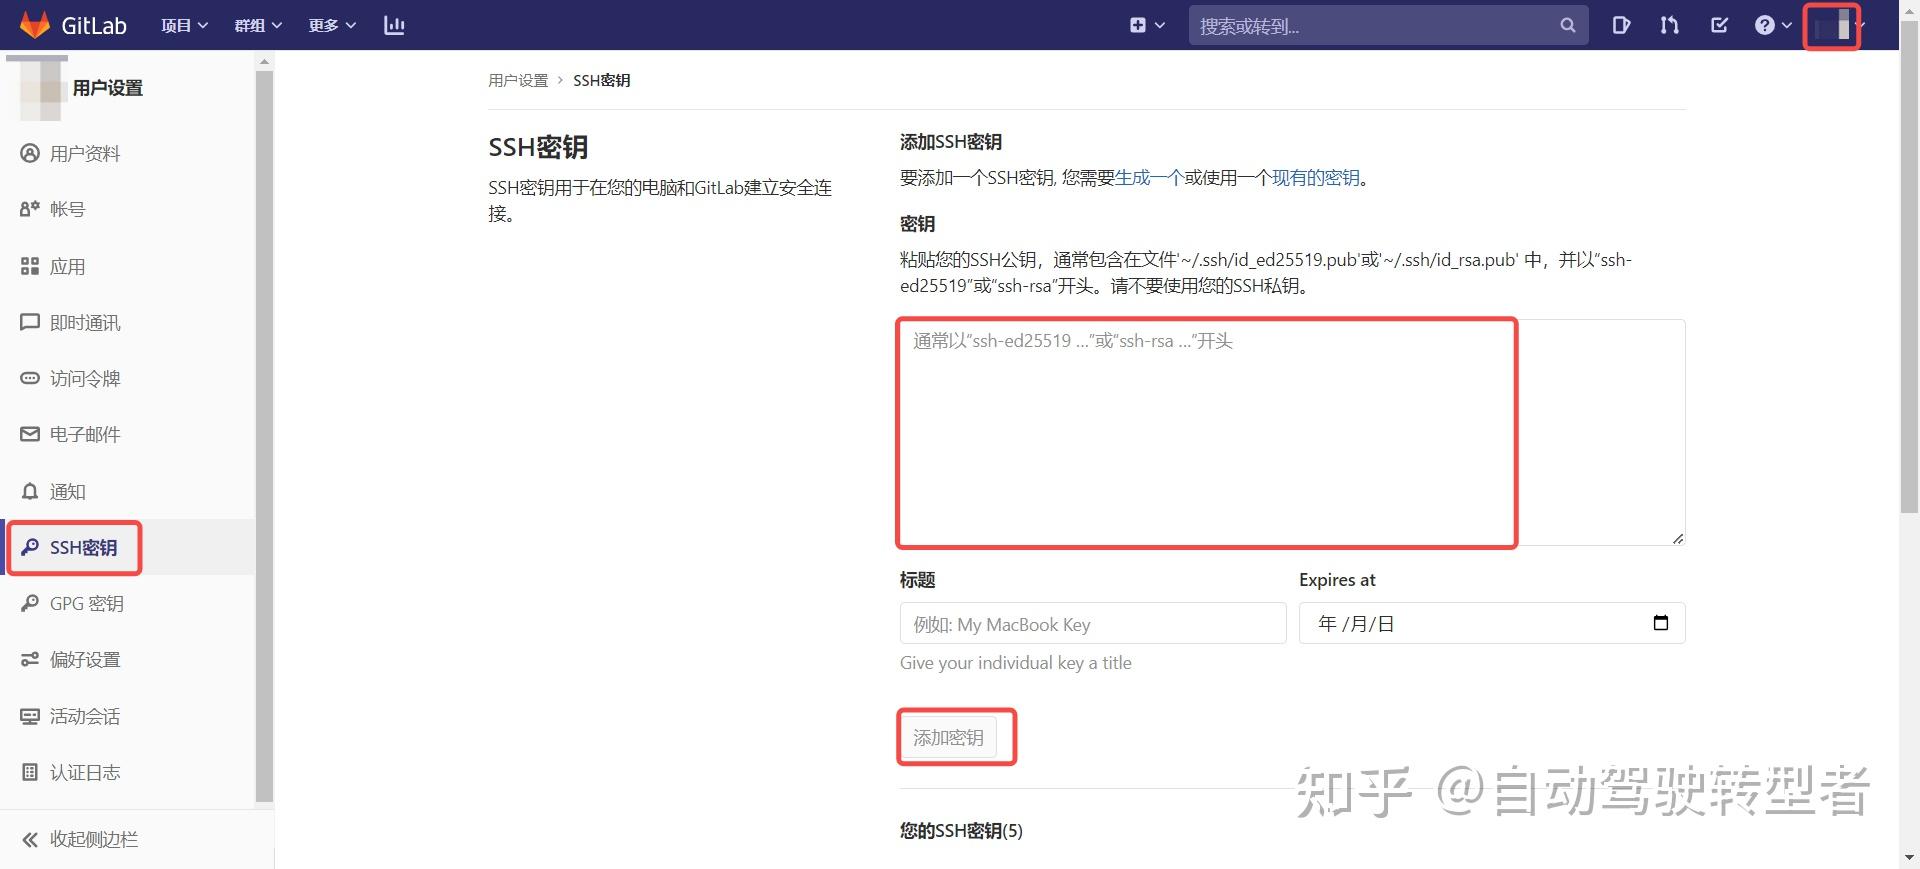Open the to-do list icon
Viewport: 1920px width, 869px height.
tap(1719, 25)
